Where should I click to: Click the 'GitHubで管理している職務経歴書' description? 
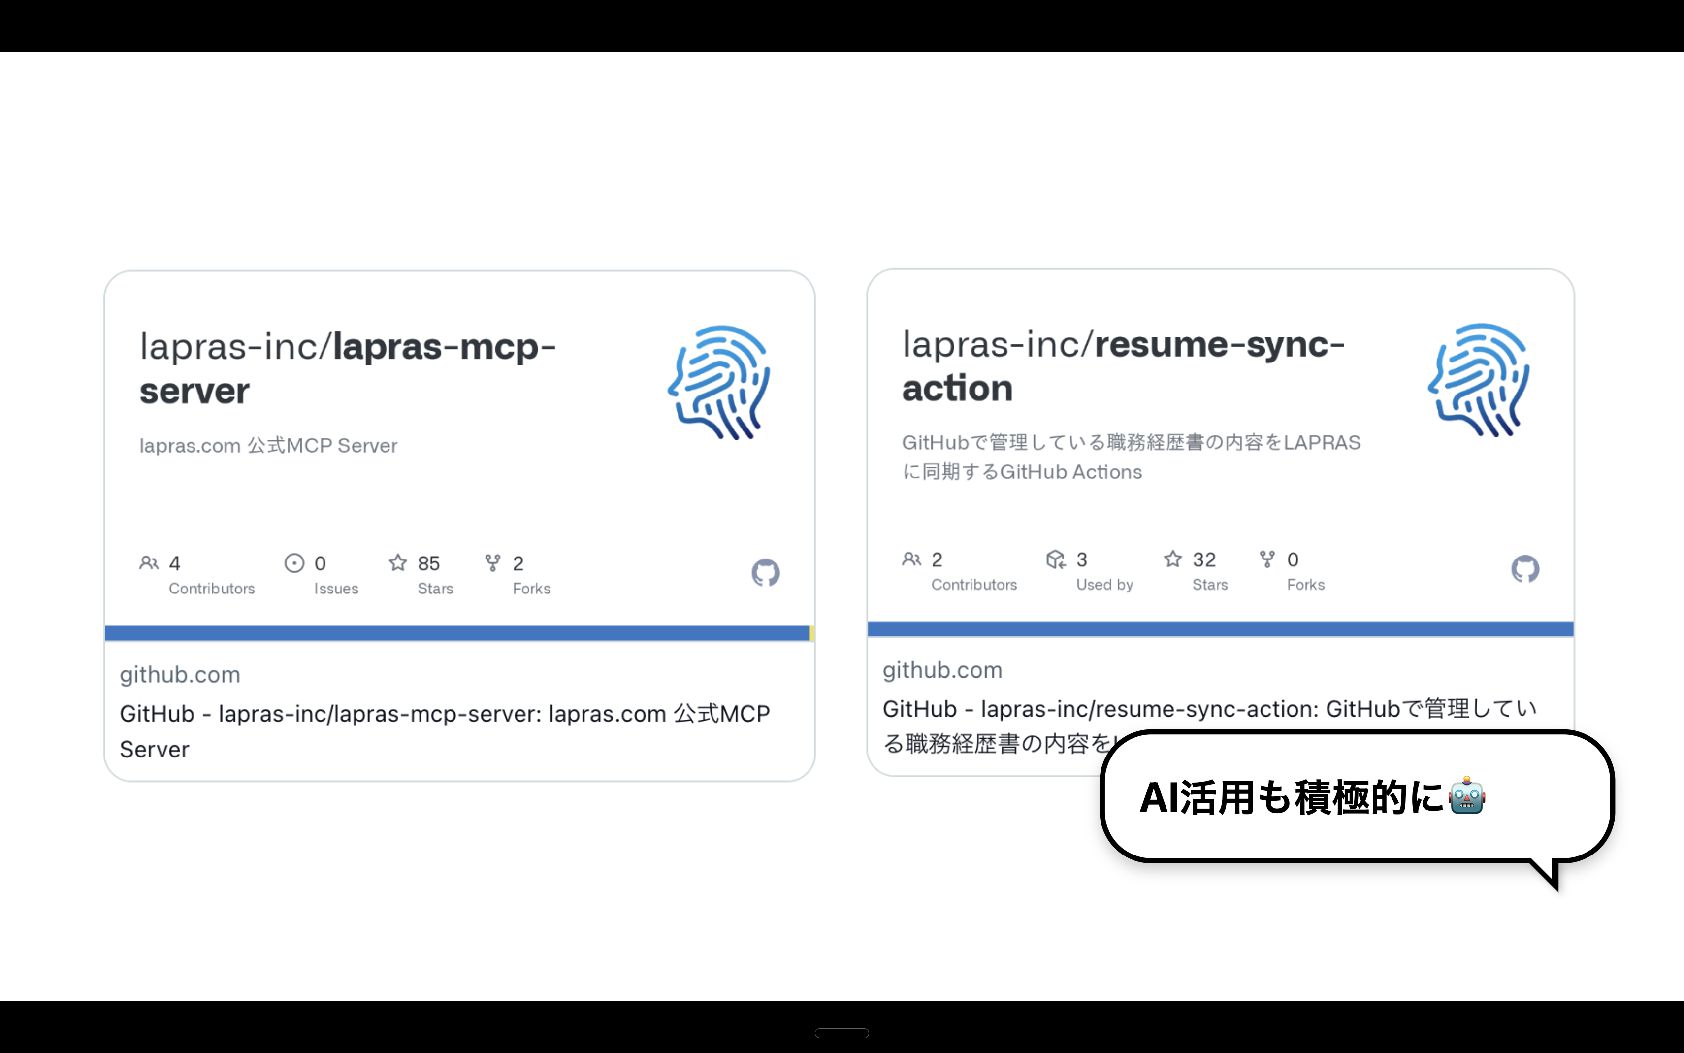click(1131, 457)
